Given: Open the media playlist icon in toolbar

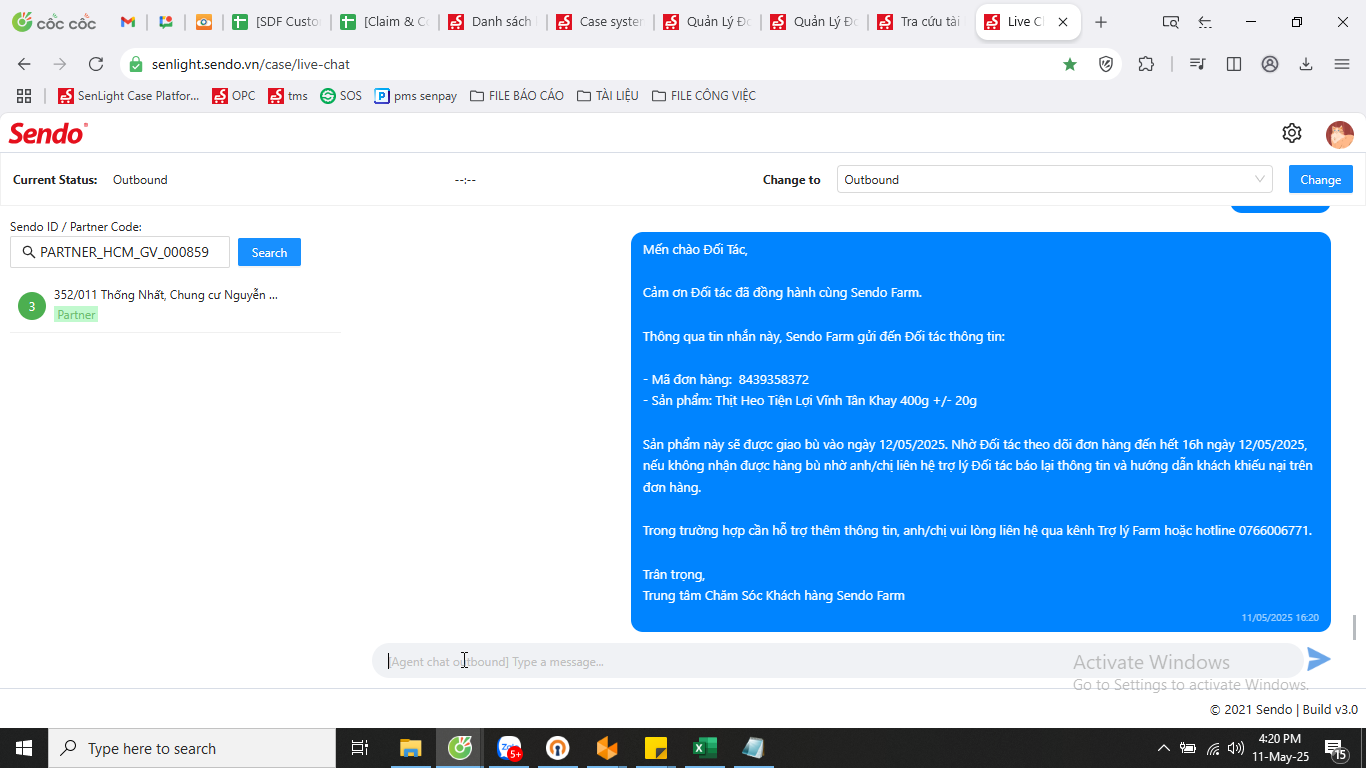Looking at the screenshot, I should (1198, 64).
